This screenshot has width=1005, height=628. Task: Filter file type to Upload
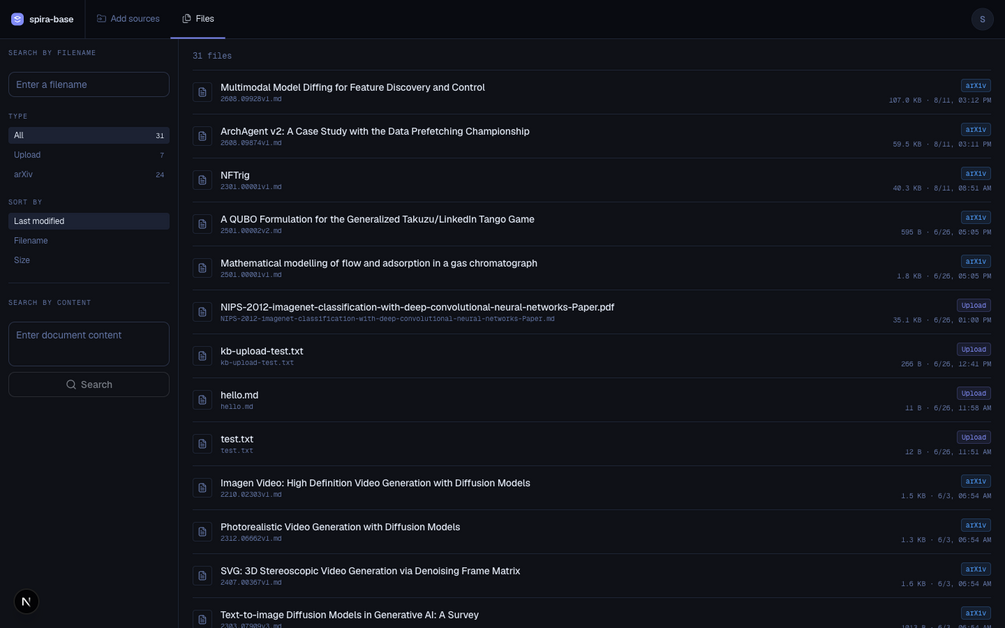[89, 155]
